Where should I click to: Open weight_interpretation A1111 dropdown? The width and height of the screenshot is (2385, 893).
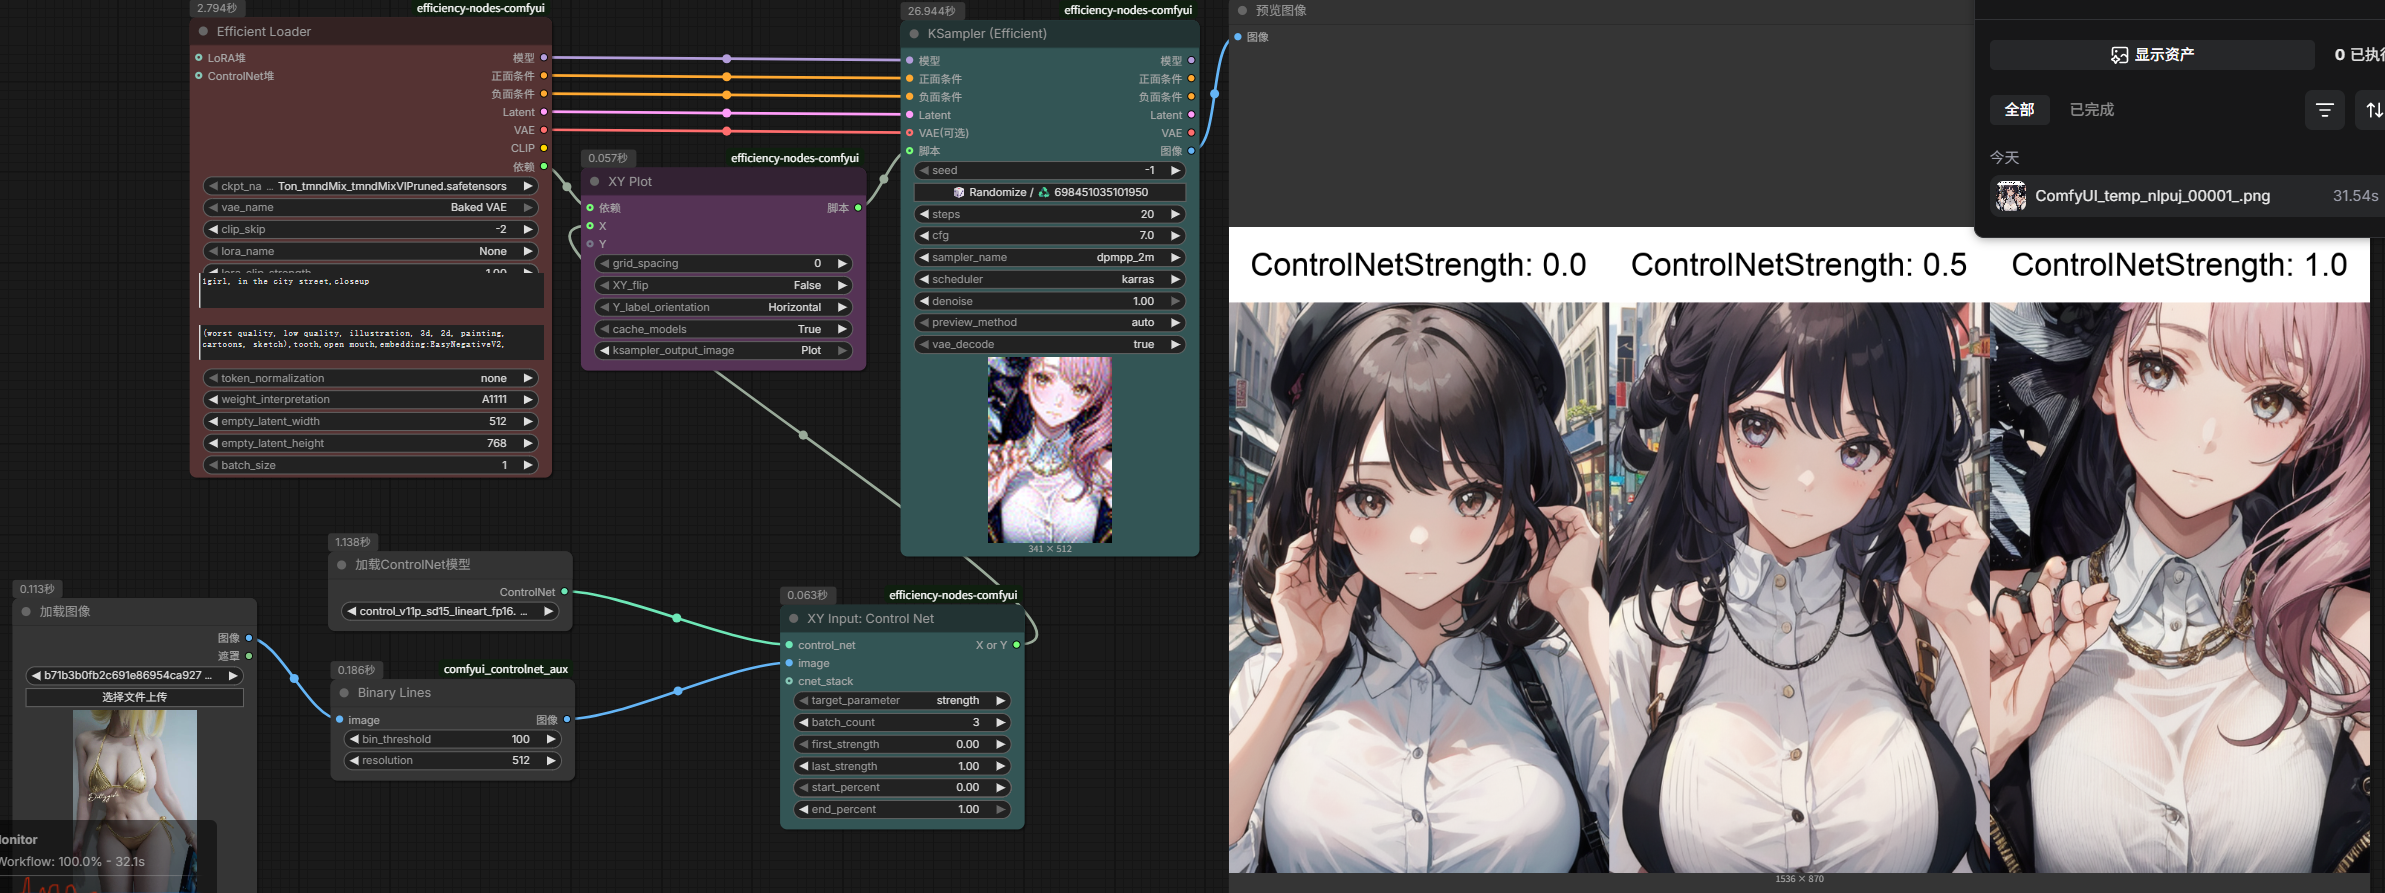pyautogui.click(x=371, y=400)
